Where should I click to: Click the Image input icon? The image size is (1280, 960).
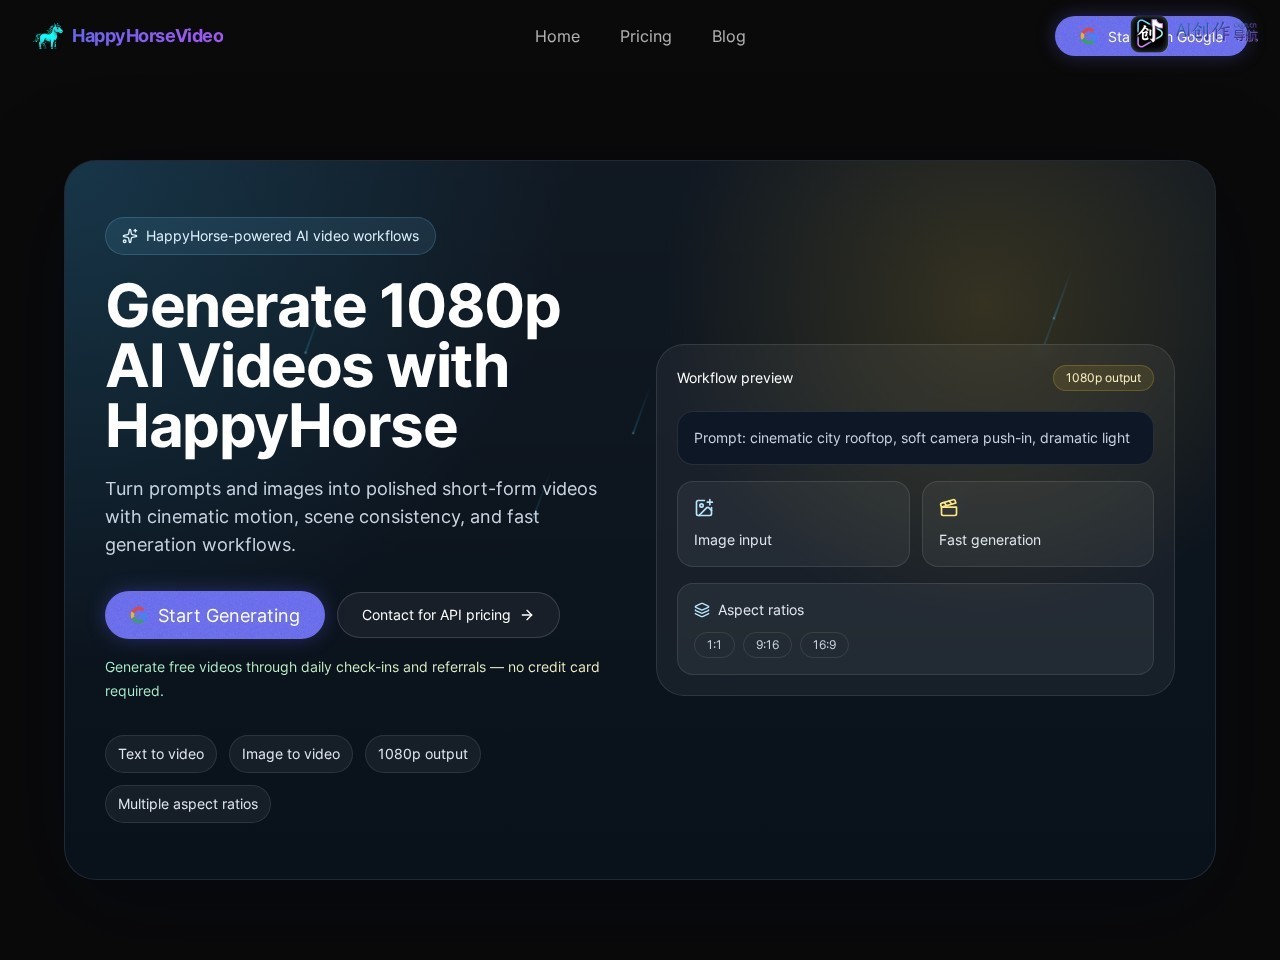(x=704, y=508)
